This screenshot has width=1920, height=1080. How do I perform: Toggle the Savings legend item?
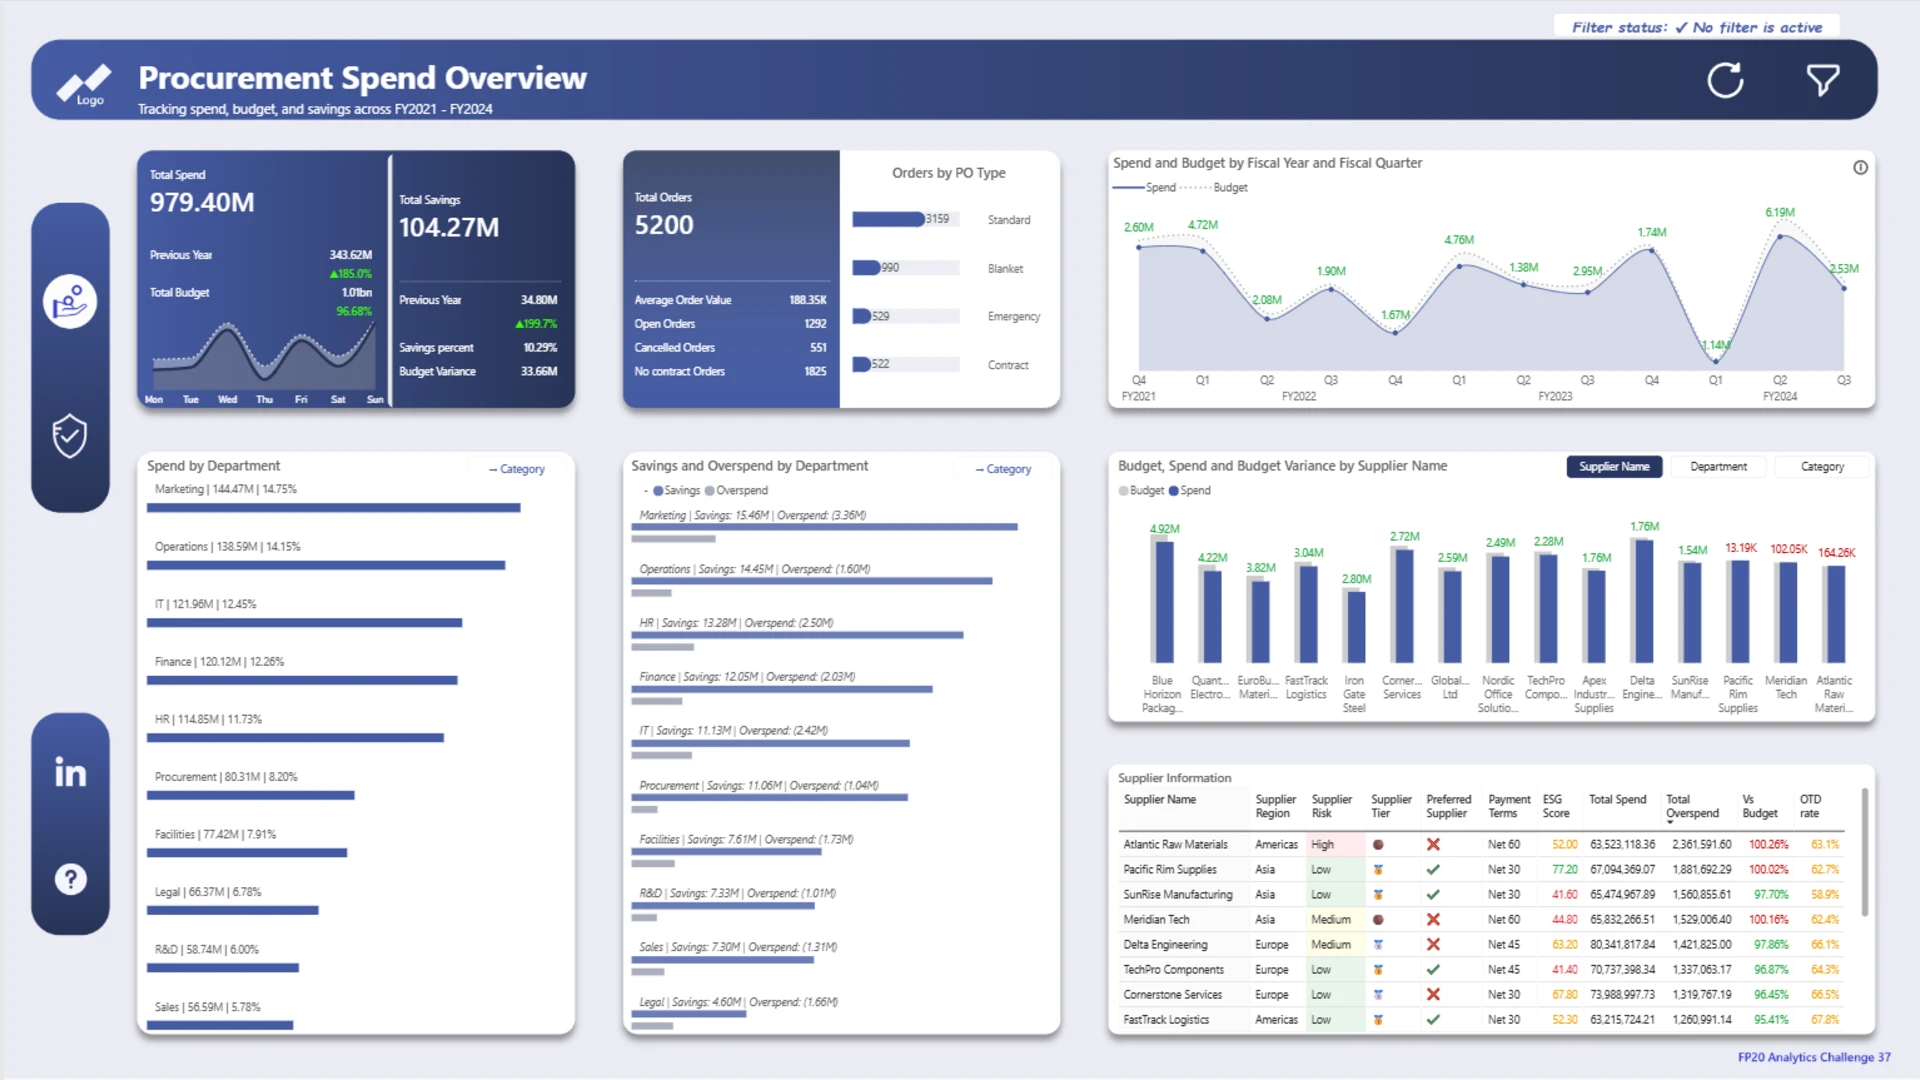pyautogui.click(x=677, y=490)
